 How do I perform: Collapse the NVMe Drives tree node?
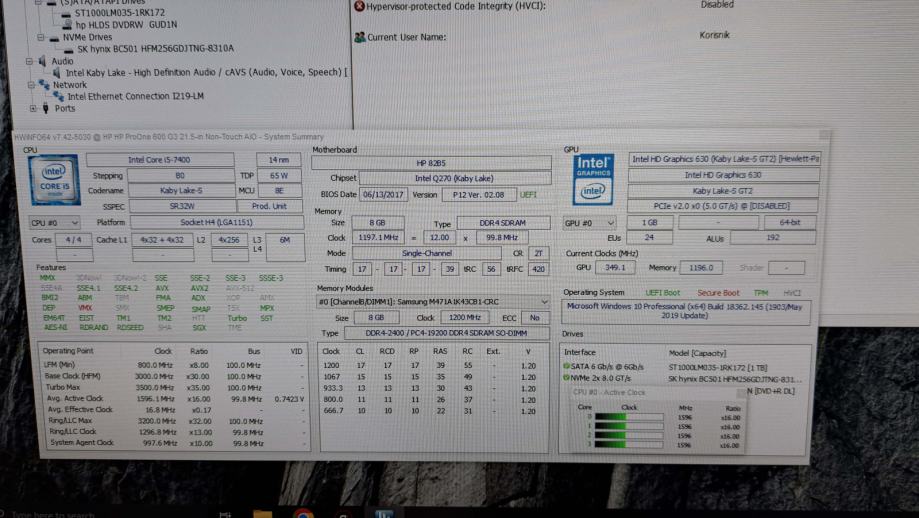pyautogui.click(x=40, y=37)
